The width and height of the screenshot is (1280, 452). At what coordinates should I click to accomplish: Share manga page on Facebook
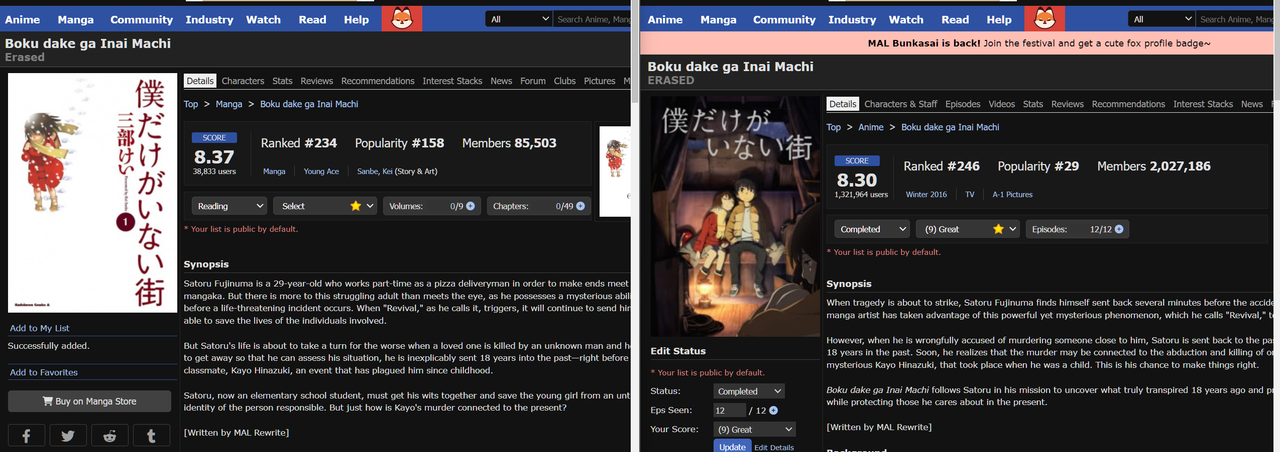pos(26,436)
